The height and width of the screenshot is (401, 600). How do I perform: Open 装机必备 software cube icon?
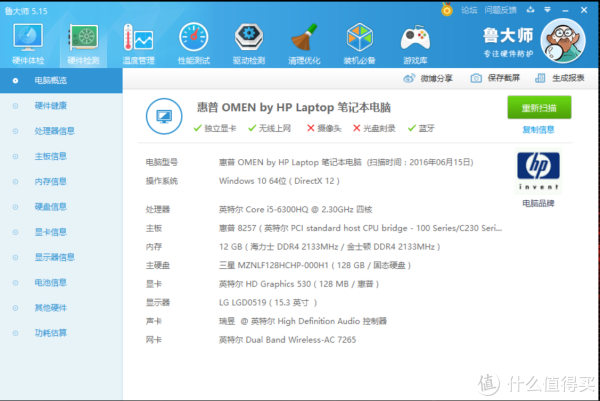pos(359,37)
